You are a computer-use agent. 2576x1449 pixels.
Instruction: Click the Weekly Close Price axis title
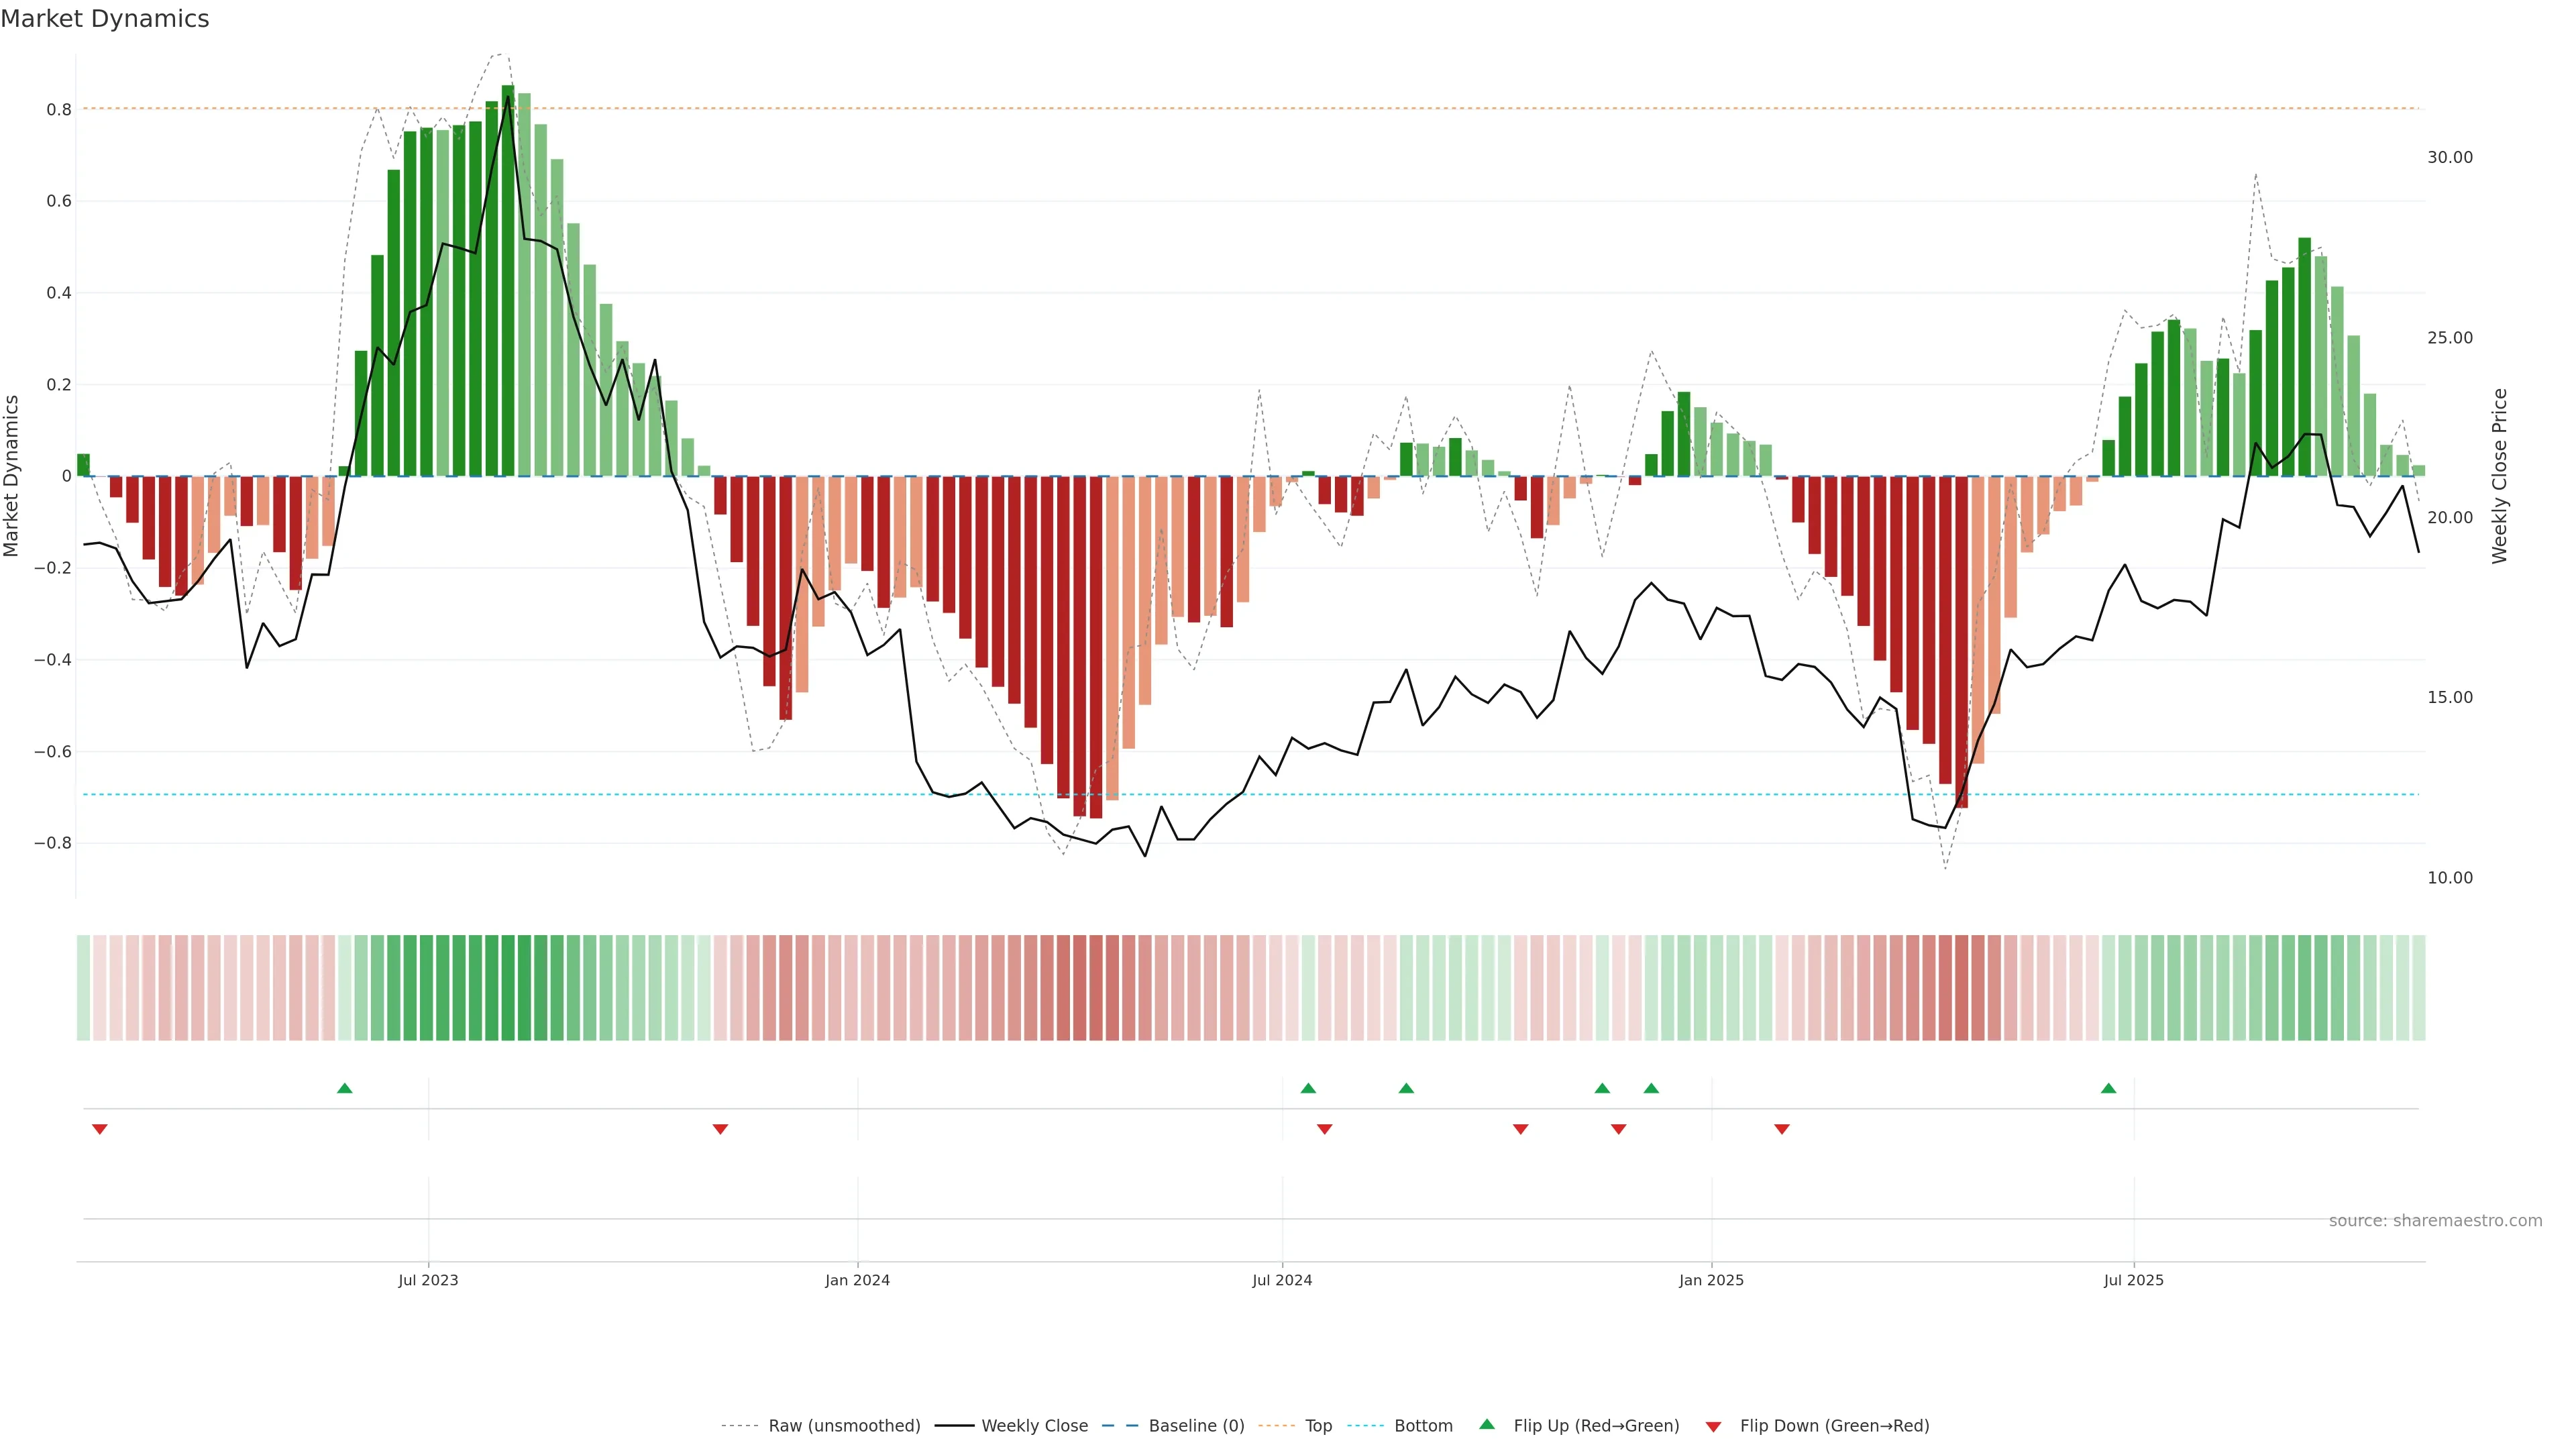click(x=2500, y=476)
